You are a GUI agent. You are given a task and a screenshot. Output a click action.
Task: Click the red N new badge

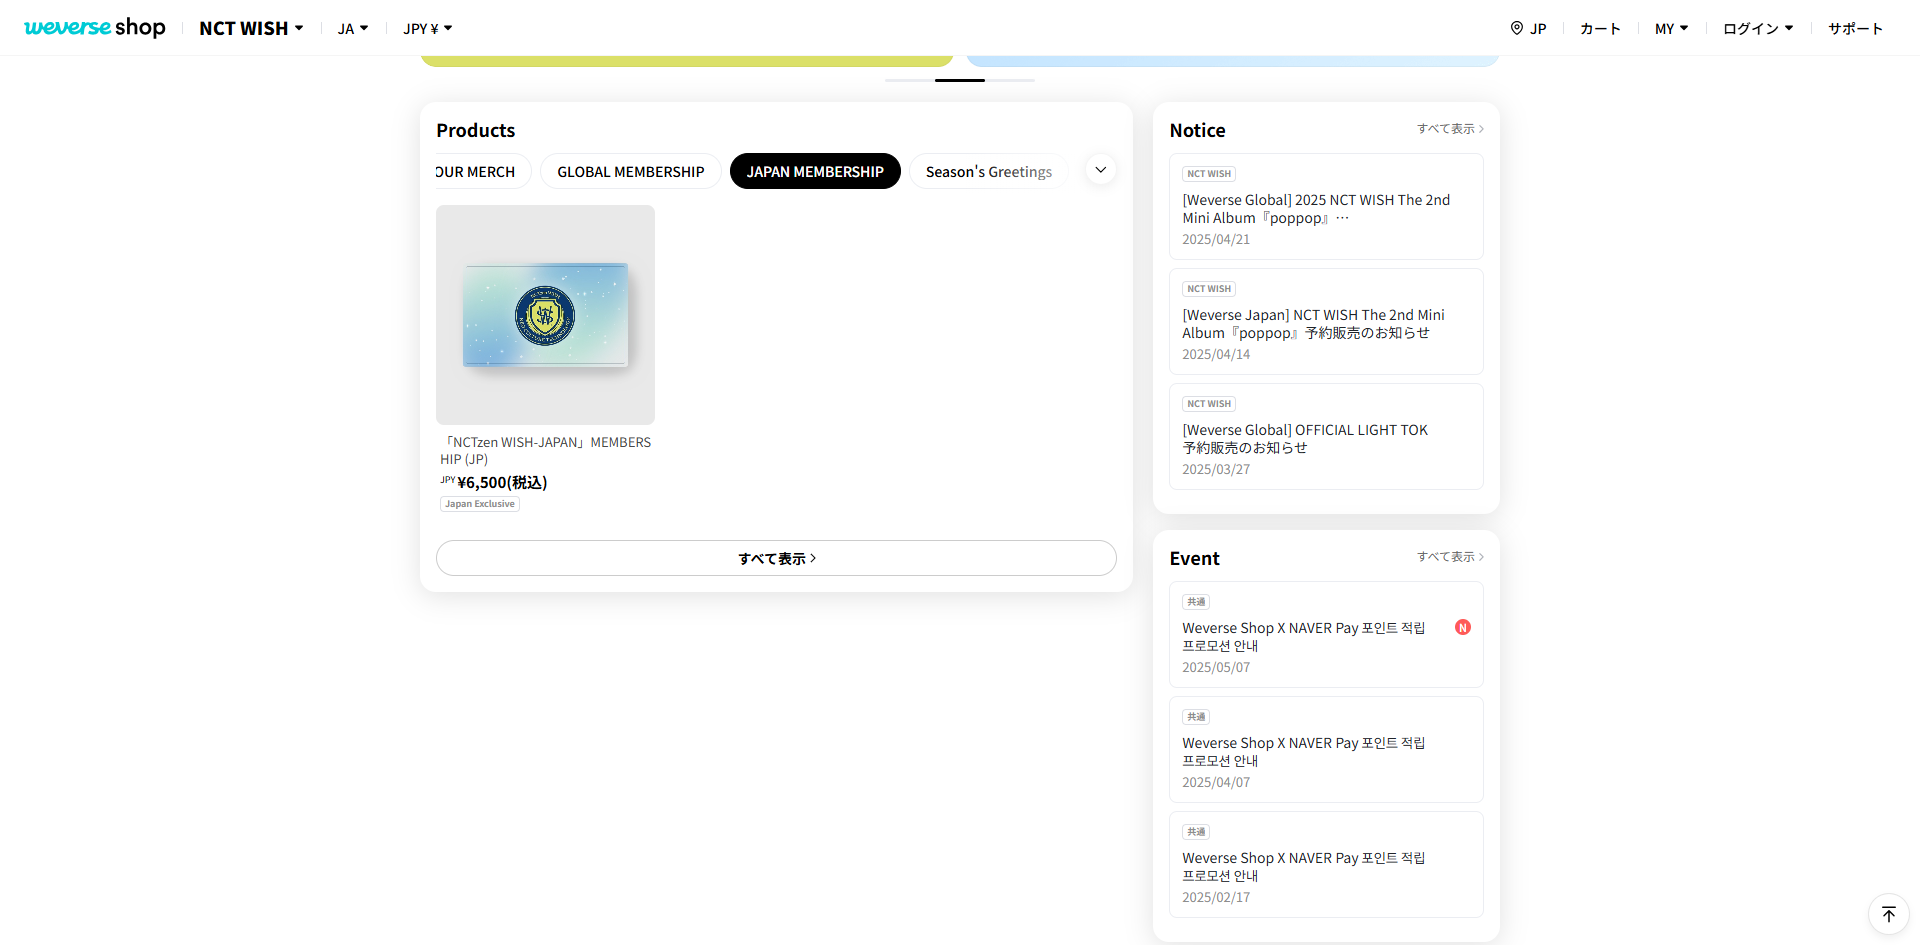pos(1463,627)
